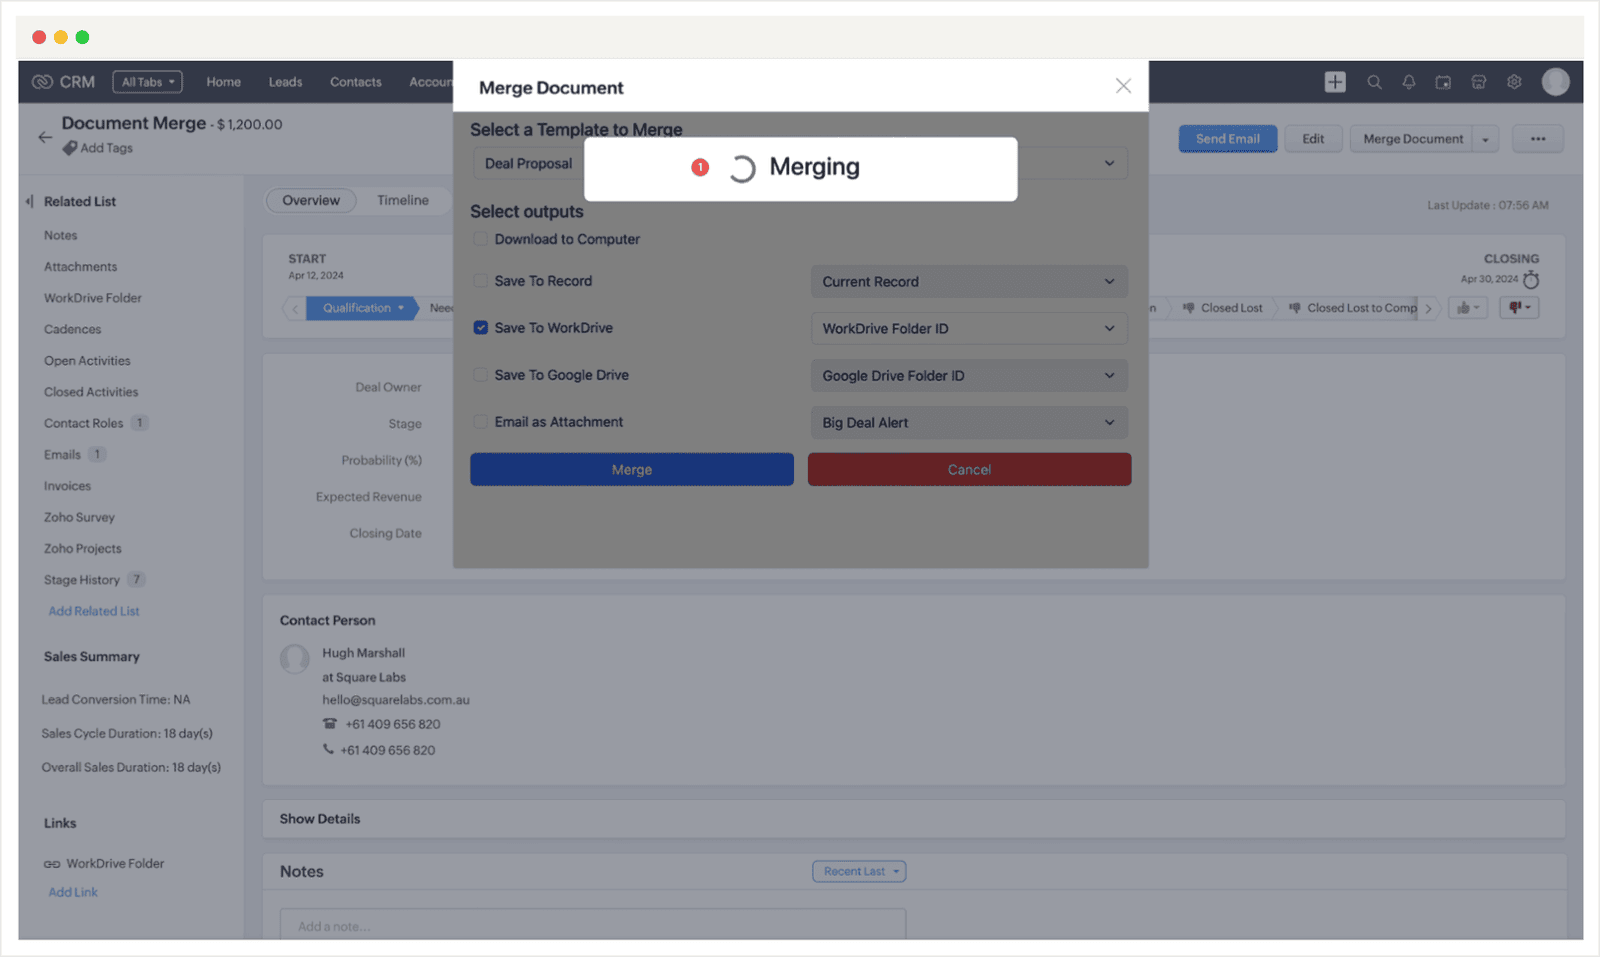Open the search magnifier icon
Viewport: 1600px width, 957px height.
[x=1374, y=82]
